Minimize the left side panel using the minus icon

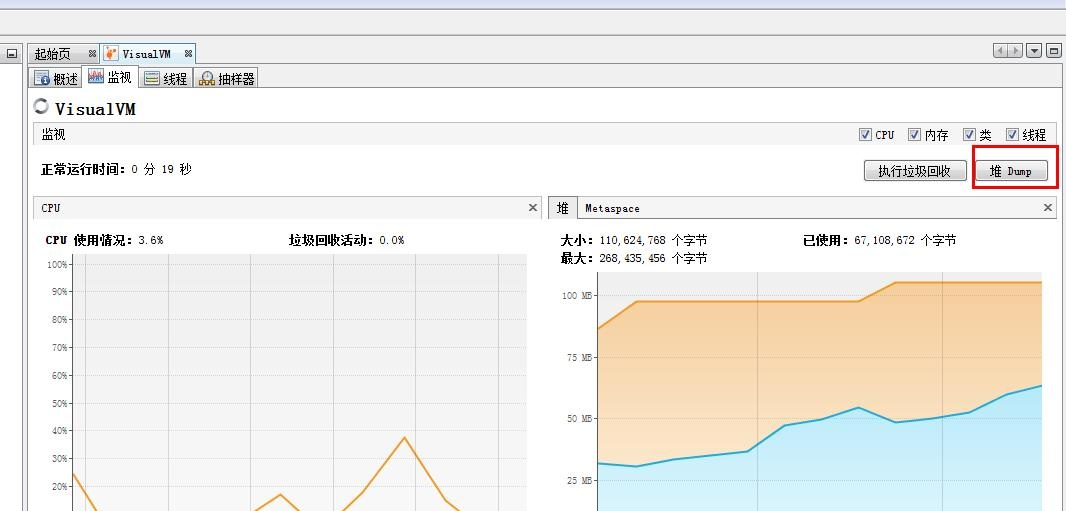click(12, 54)
